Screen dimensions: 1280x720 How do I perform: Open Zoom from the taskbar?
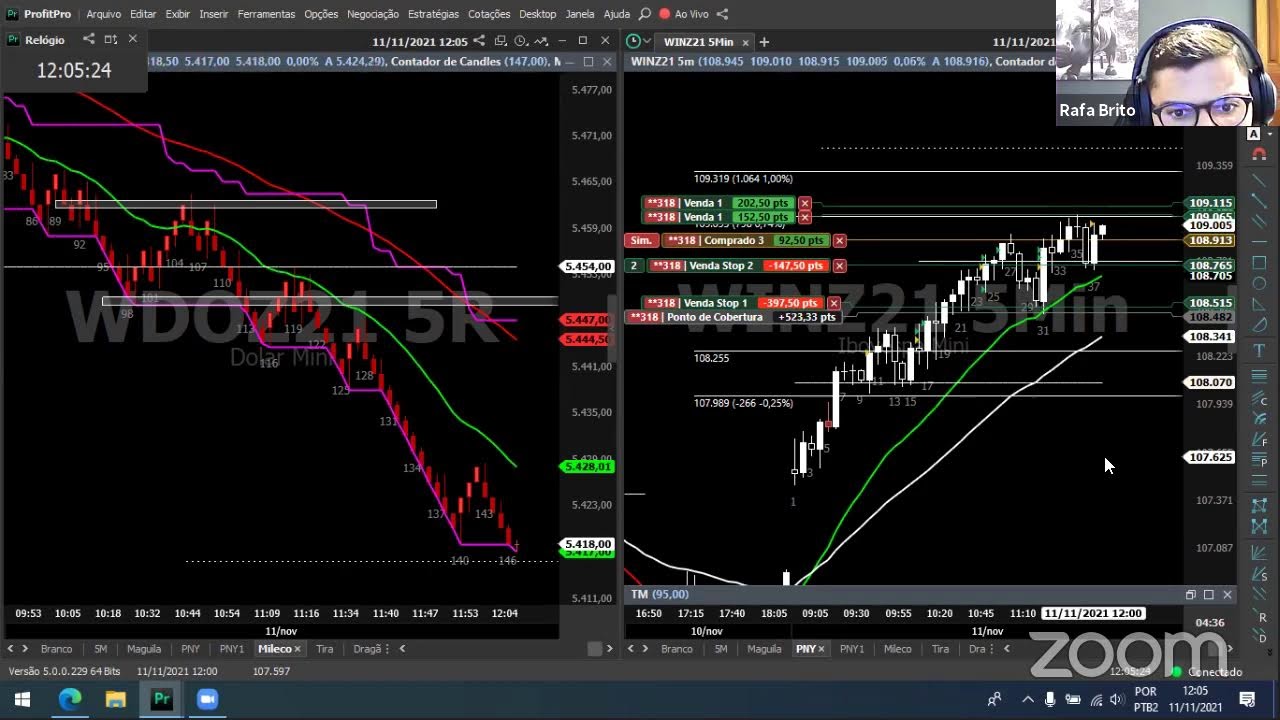click(x=207, y=699)
